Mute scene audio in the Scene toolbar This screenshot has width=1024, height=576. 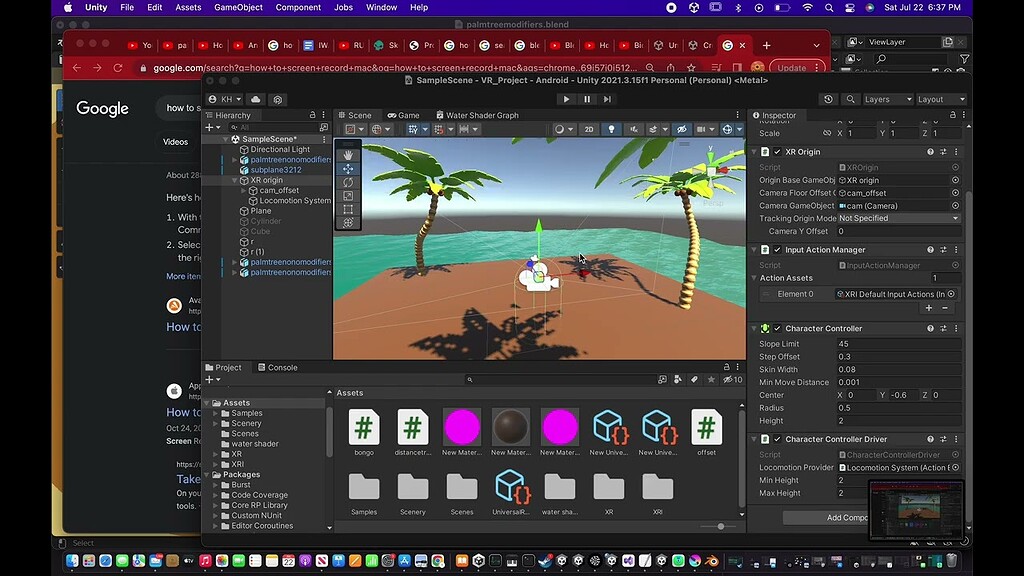632,129
